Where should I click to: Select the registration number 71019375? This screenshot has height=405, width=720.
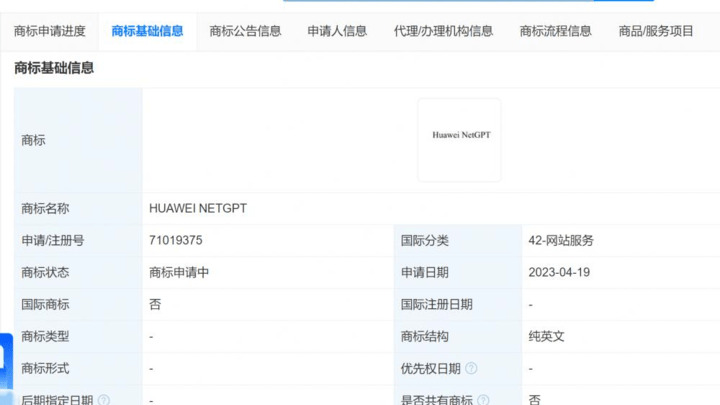pos(175,240)
